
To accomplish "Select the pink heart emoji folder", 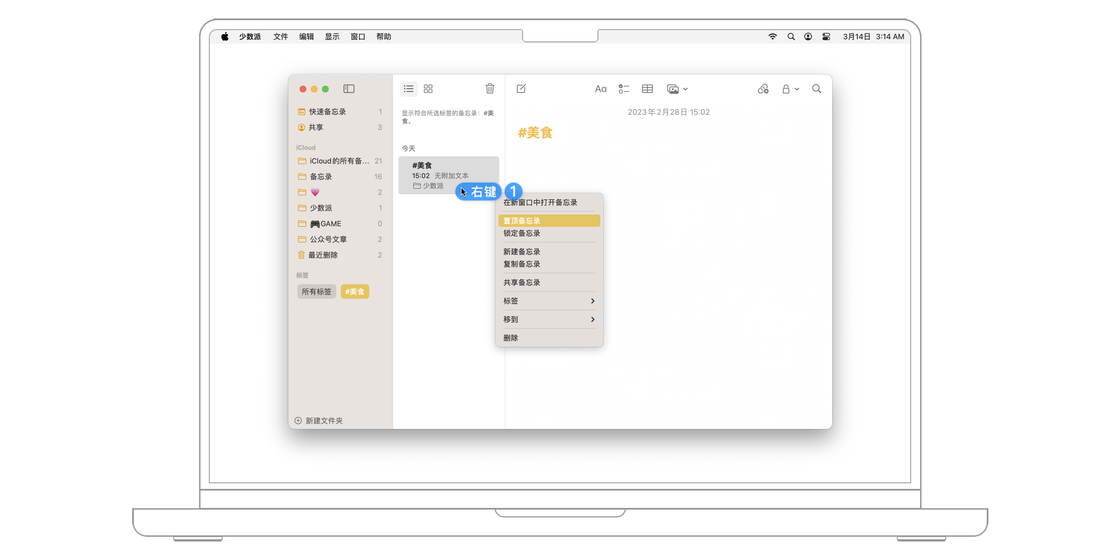I will click(340, 192).
